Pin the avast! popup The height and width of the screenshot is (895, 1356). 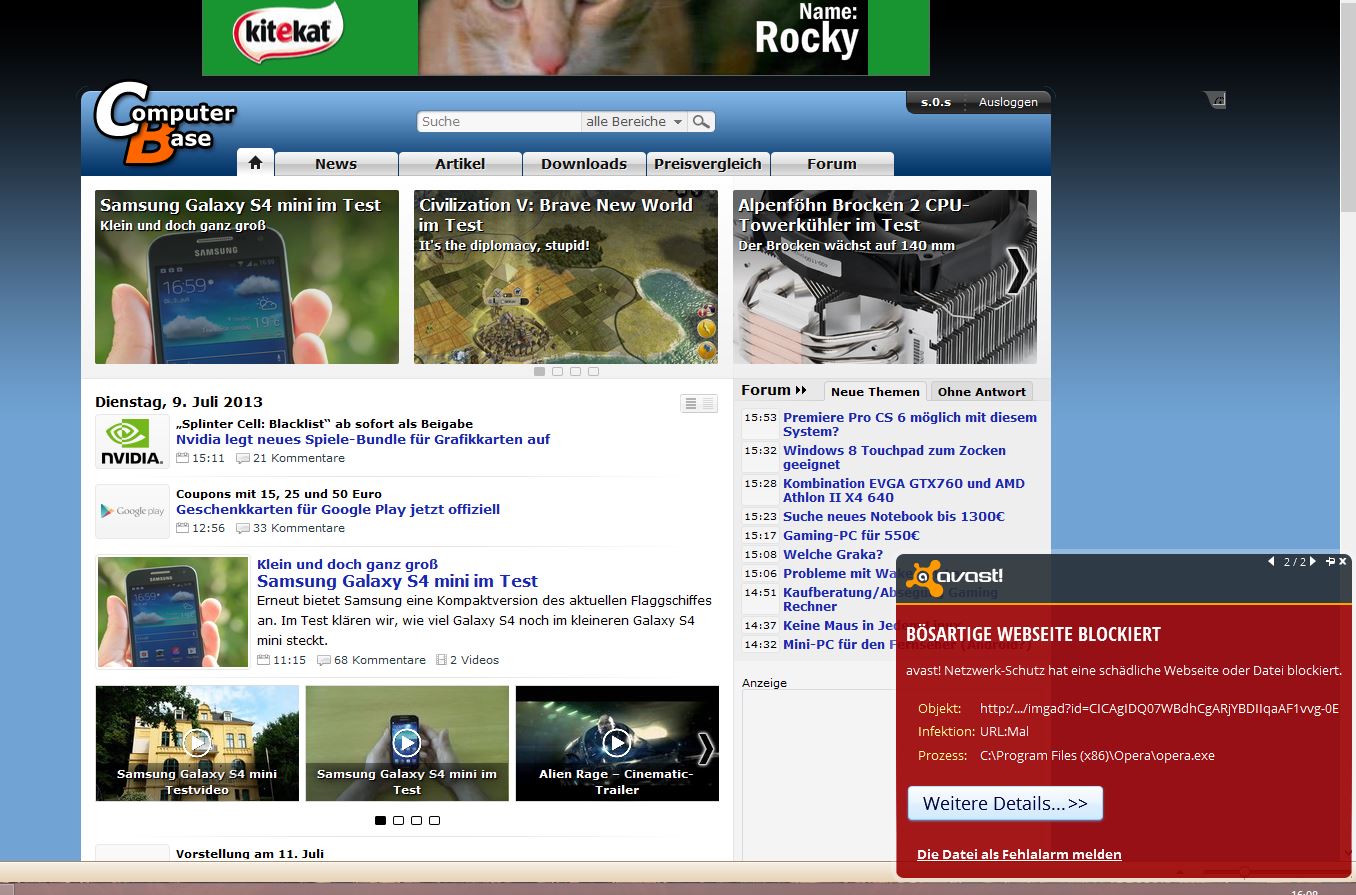(1330, 562)
